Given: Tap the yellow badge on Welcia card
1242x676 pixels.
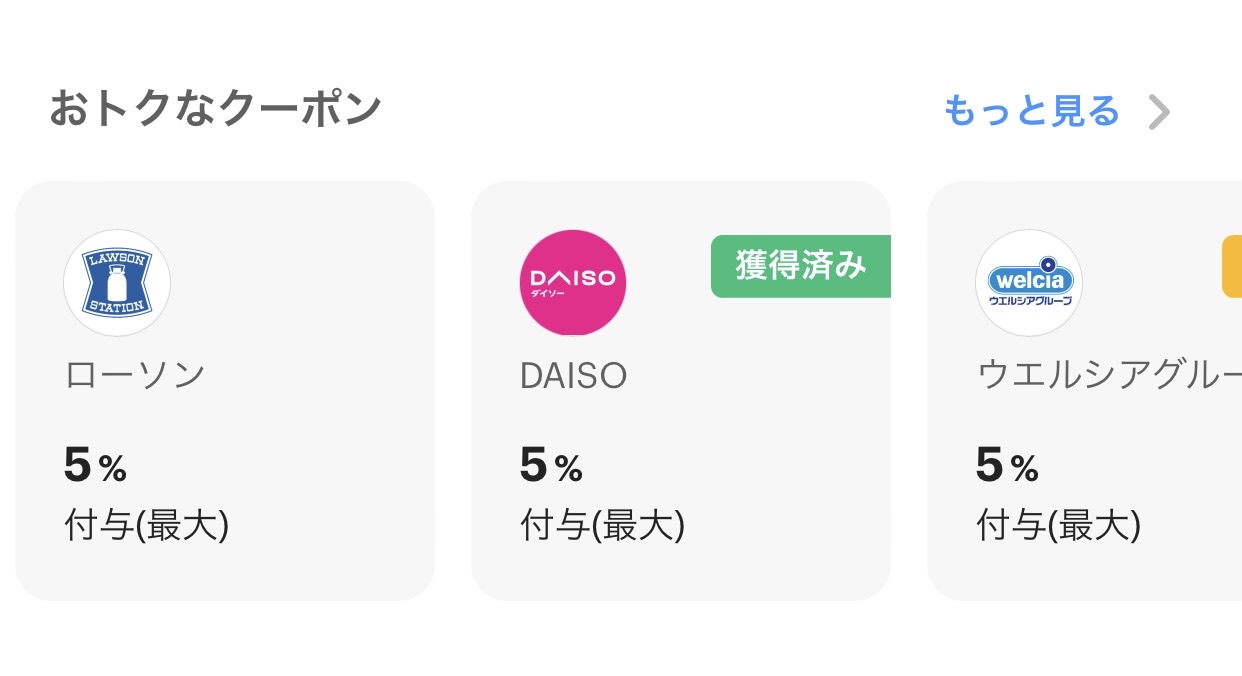Looking at the screenshot, I should pos(1232,266).
